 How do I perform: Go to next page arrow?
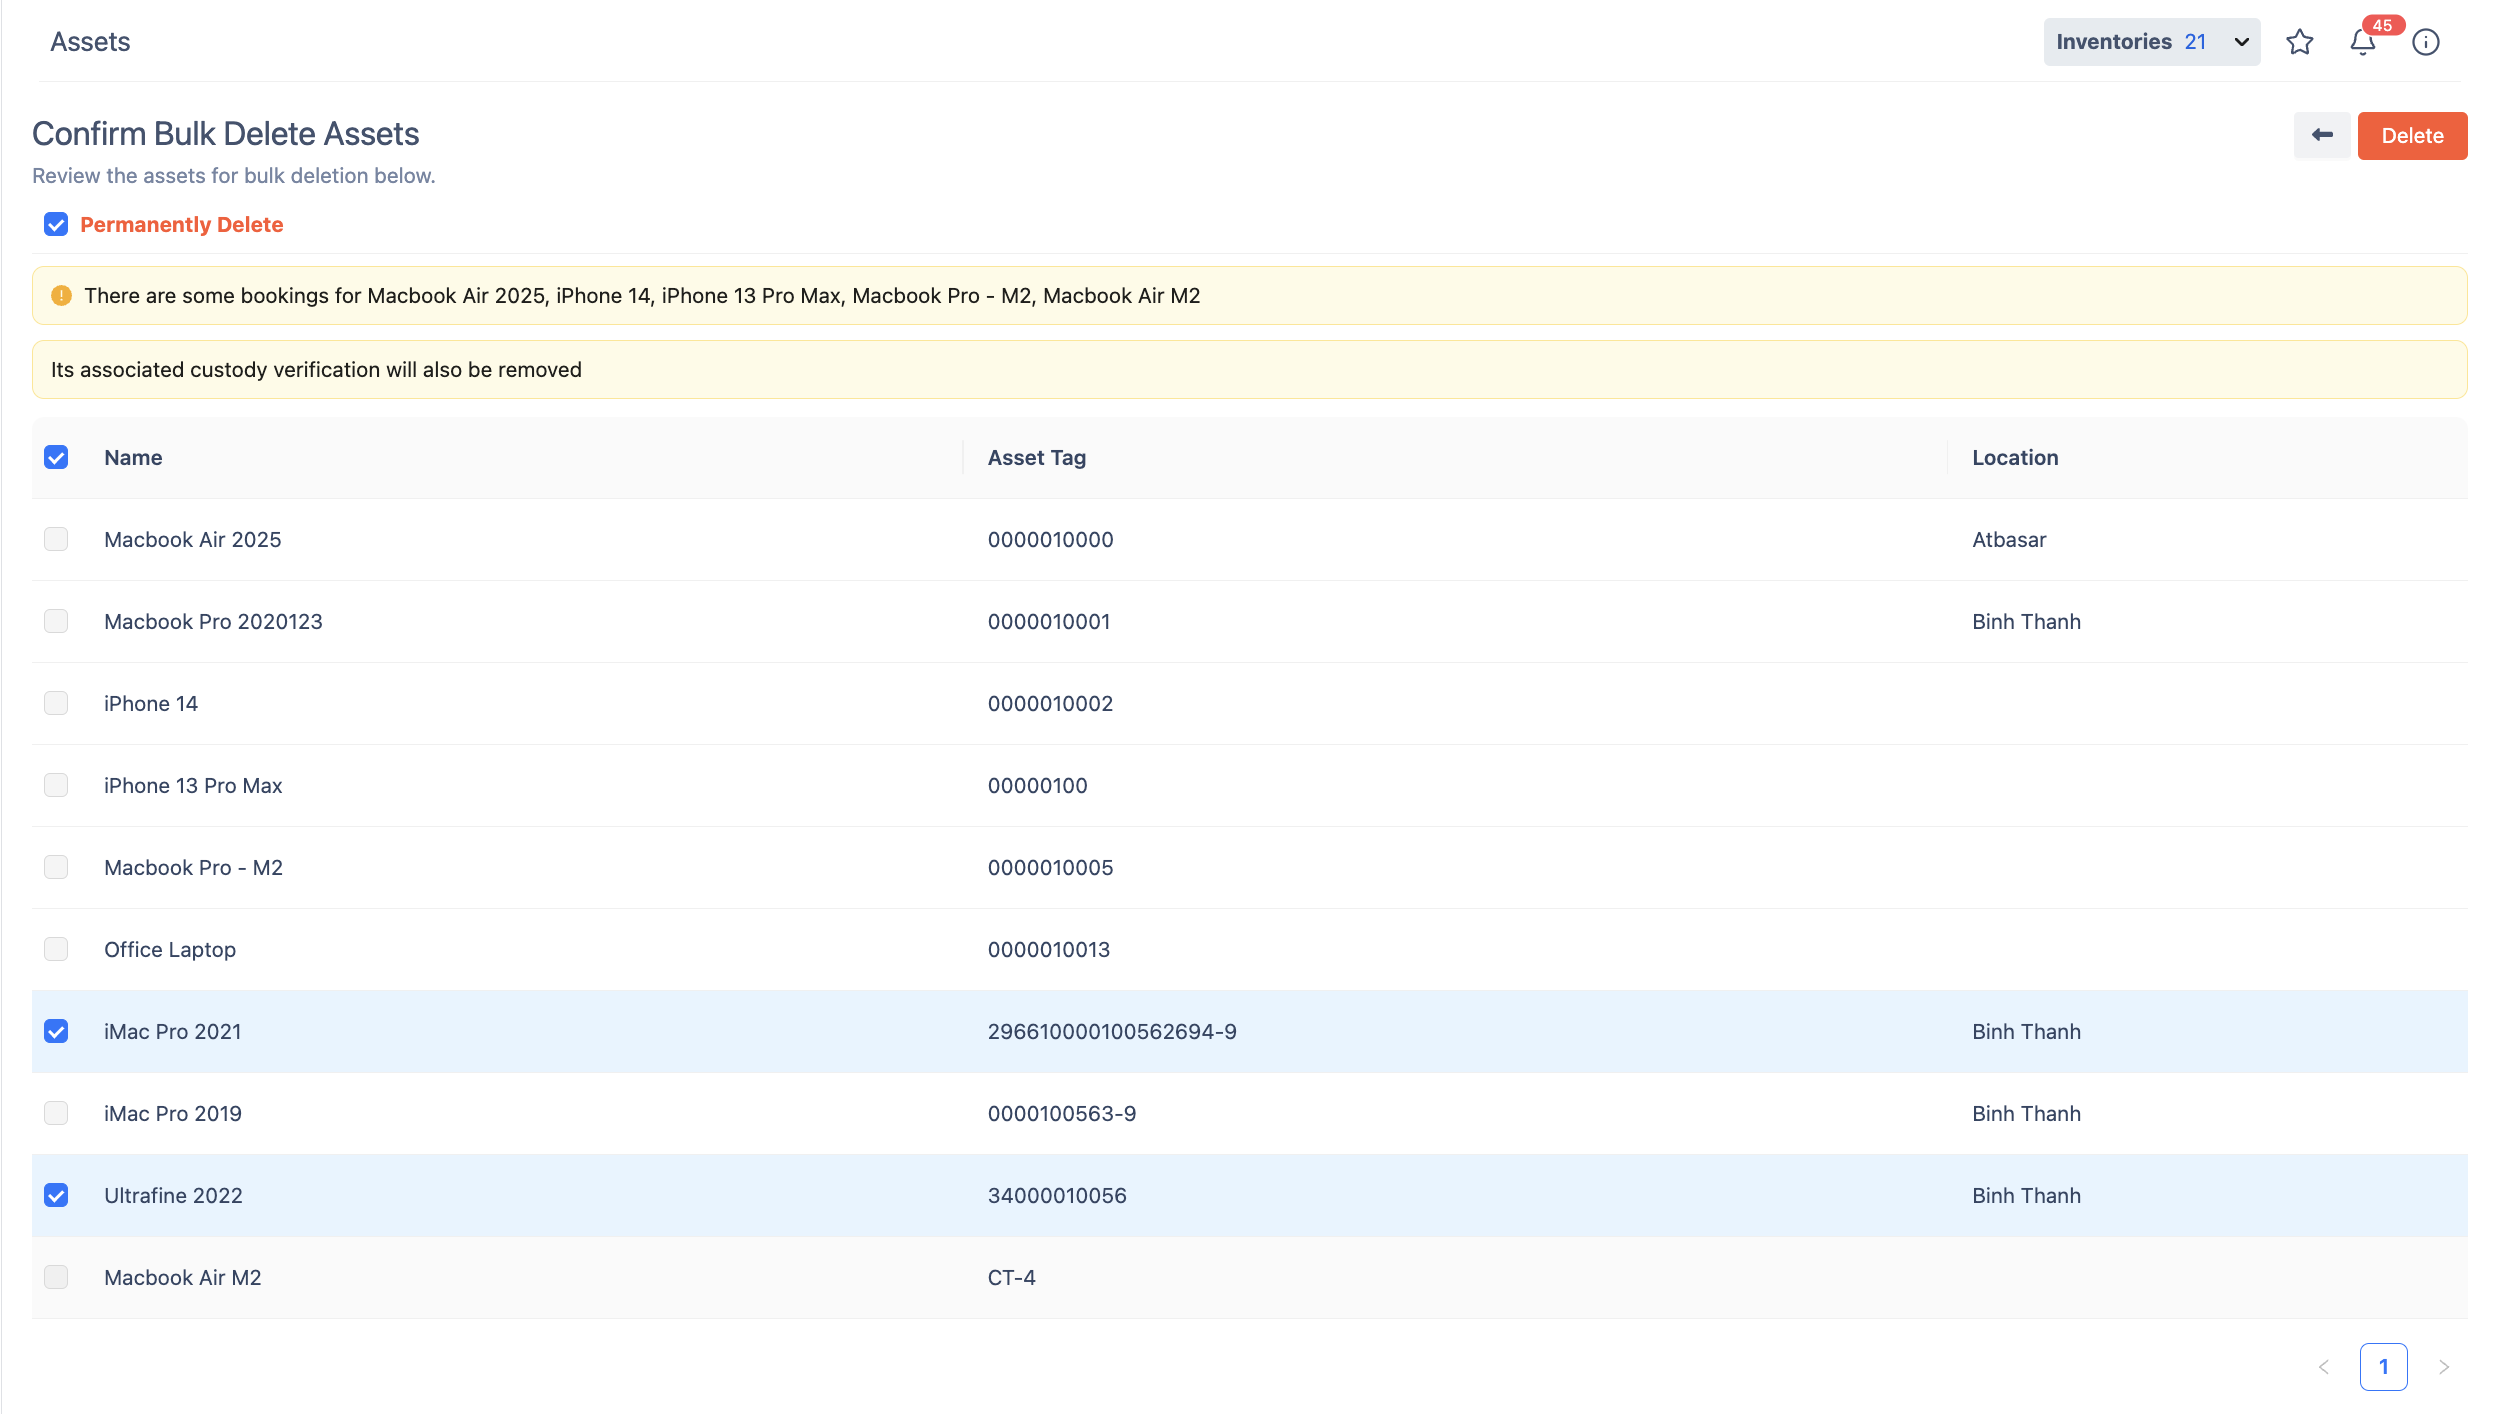2443,1367
